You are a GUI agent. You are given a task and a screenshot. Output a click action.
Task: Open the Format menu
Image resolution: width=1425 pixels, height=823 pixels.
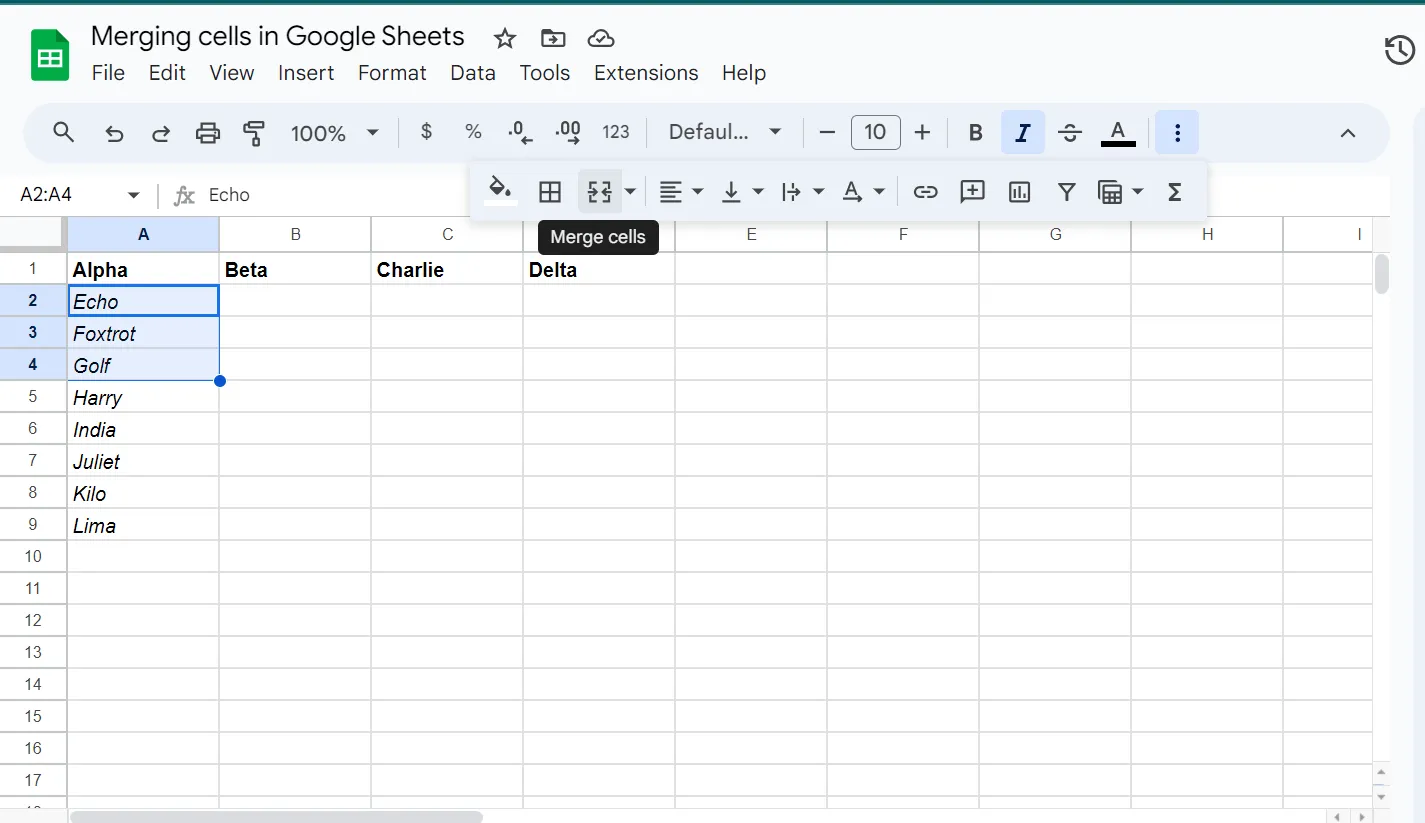click(392, 73)
